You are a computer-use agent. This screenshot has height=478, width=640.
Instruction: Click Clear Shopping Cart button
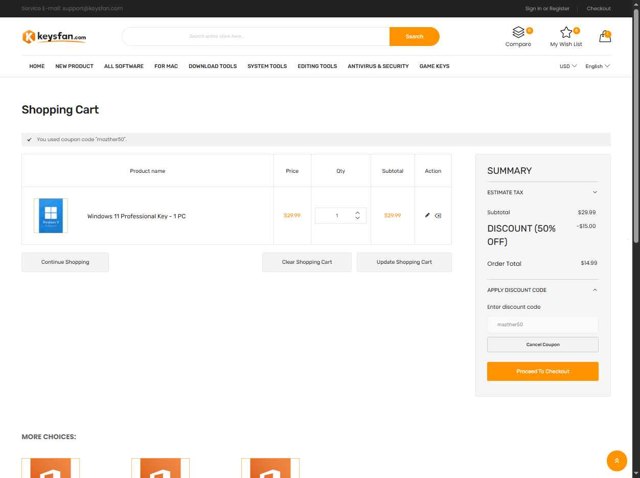tap(307, 262)
